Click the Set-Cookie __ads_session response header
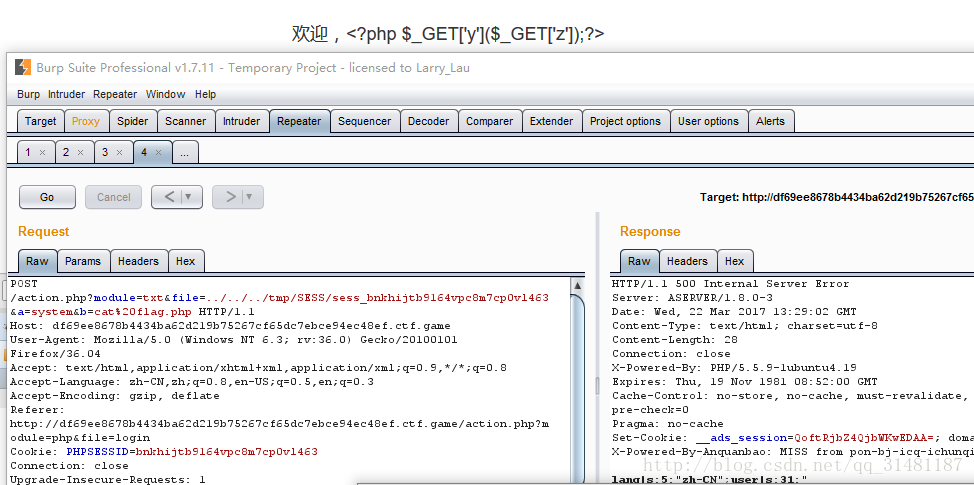This screenshot has width=974, height=485. tap(793, 437)
